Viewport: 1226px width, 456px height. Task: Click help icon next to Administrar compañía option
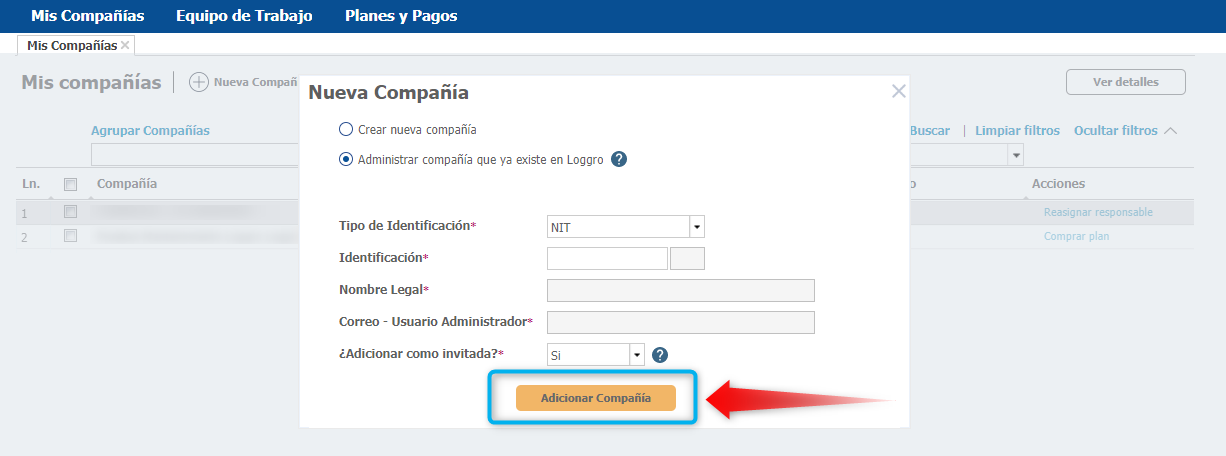tap(619, 159)
